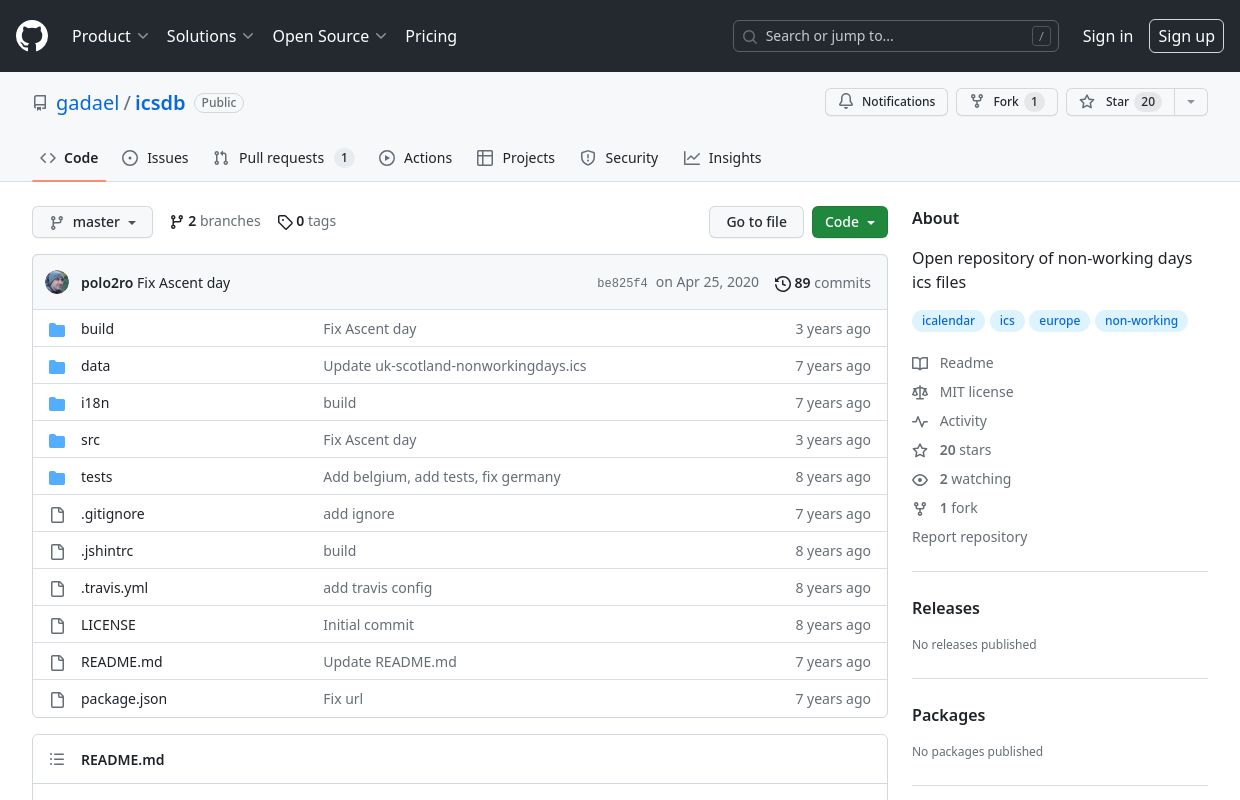Open the Insights tab
This screenshot has width=1240, height=800.
[x=722, y=158]
